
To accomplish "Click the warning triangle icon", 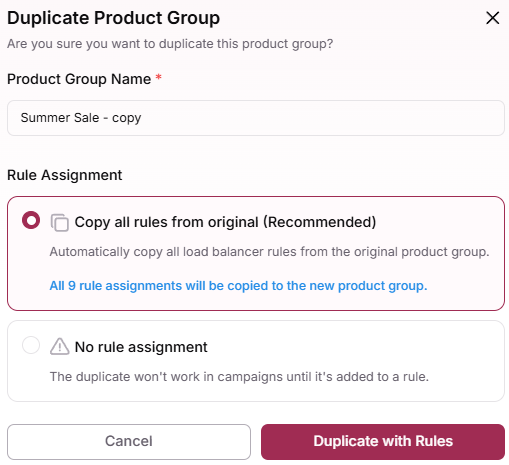I will (x=60, y=346).
